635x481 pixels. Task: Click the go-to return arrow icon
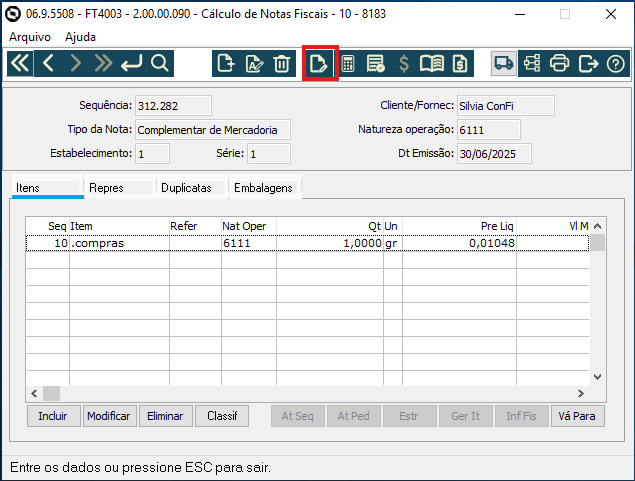pyautogui.click(x=132, y=64)
